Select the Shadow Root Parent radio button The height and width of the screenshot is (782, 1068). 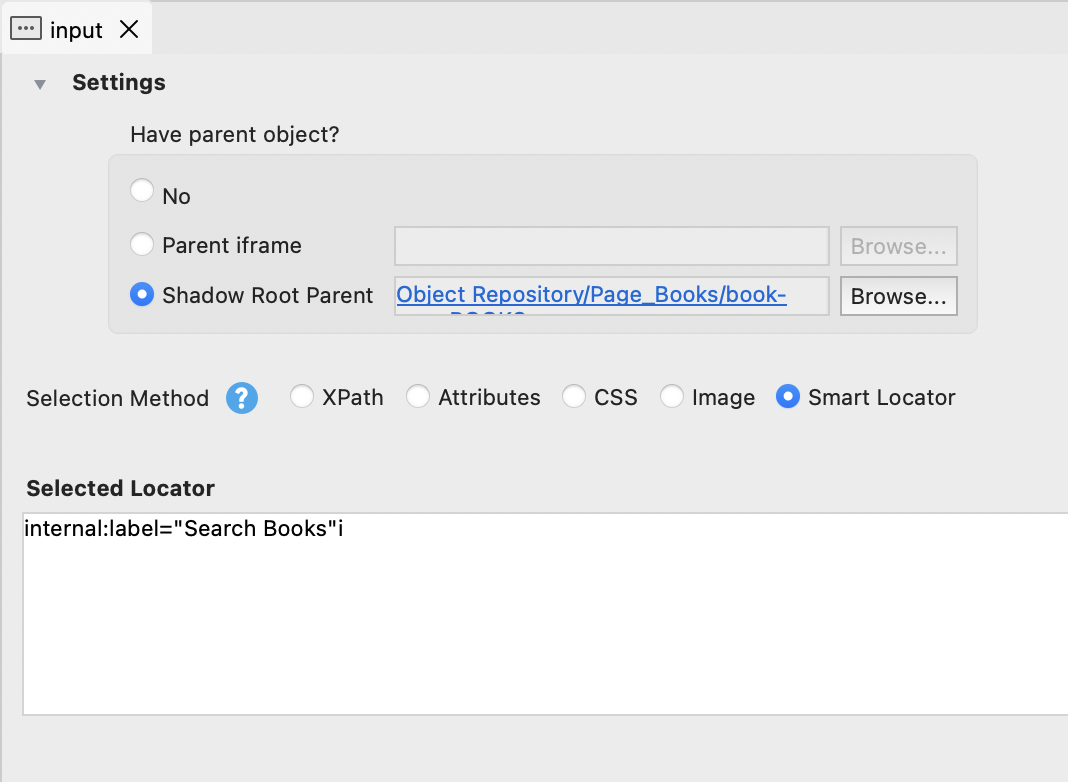(143, 295)
